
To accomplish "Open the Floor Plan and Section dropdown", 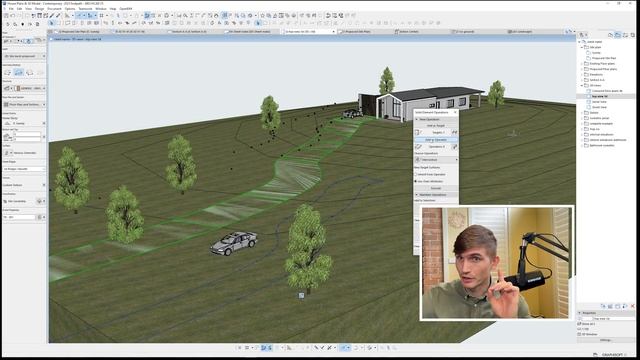I will [24, 104].
